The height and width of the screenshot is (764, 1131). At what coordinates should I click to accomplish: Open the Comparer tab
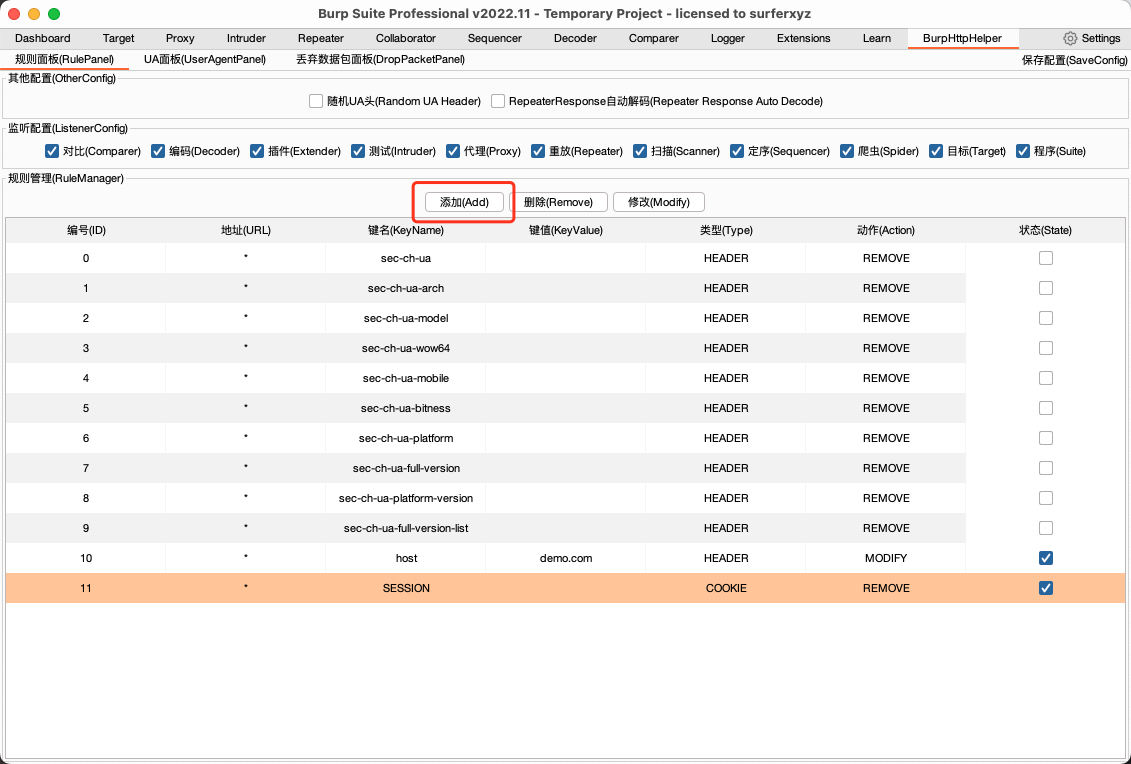pos(653,38)
